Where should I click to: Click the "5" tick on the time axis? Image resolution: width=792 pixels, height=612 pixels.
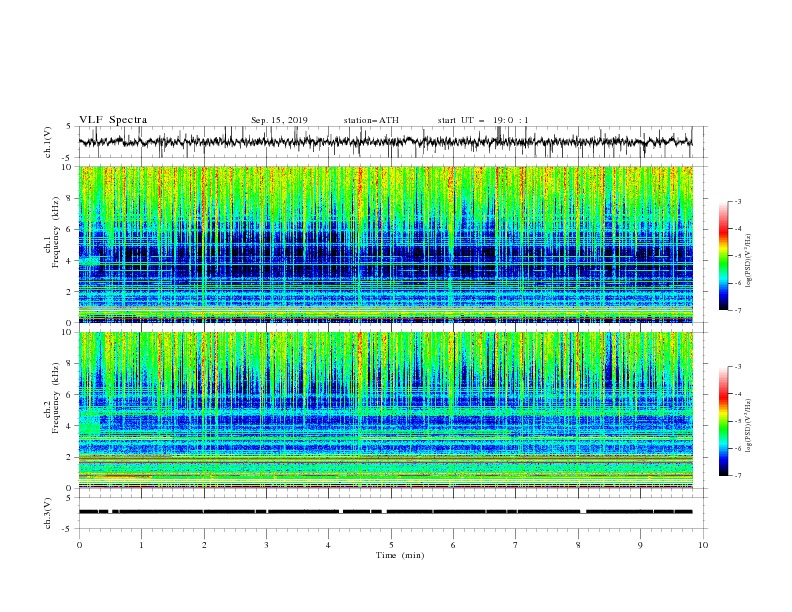[x=391, y=545]
